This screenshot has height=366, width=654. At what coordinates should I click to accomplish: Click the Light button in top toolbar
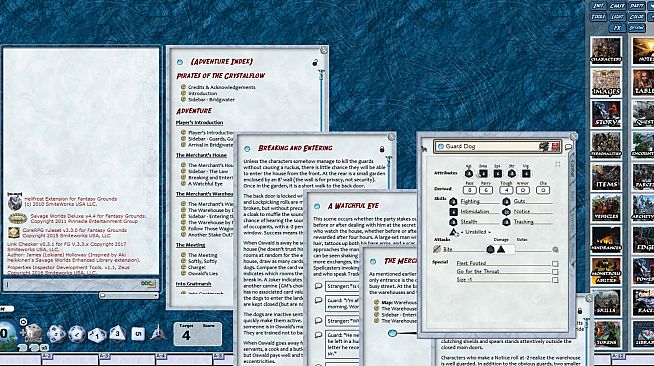point(617,17)
